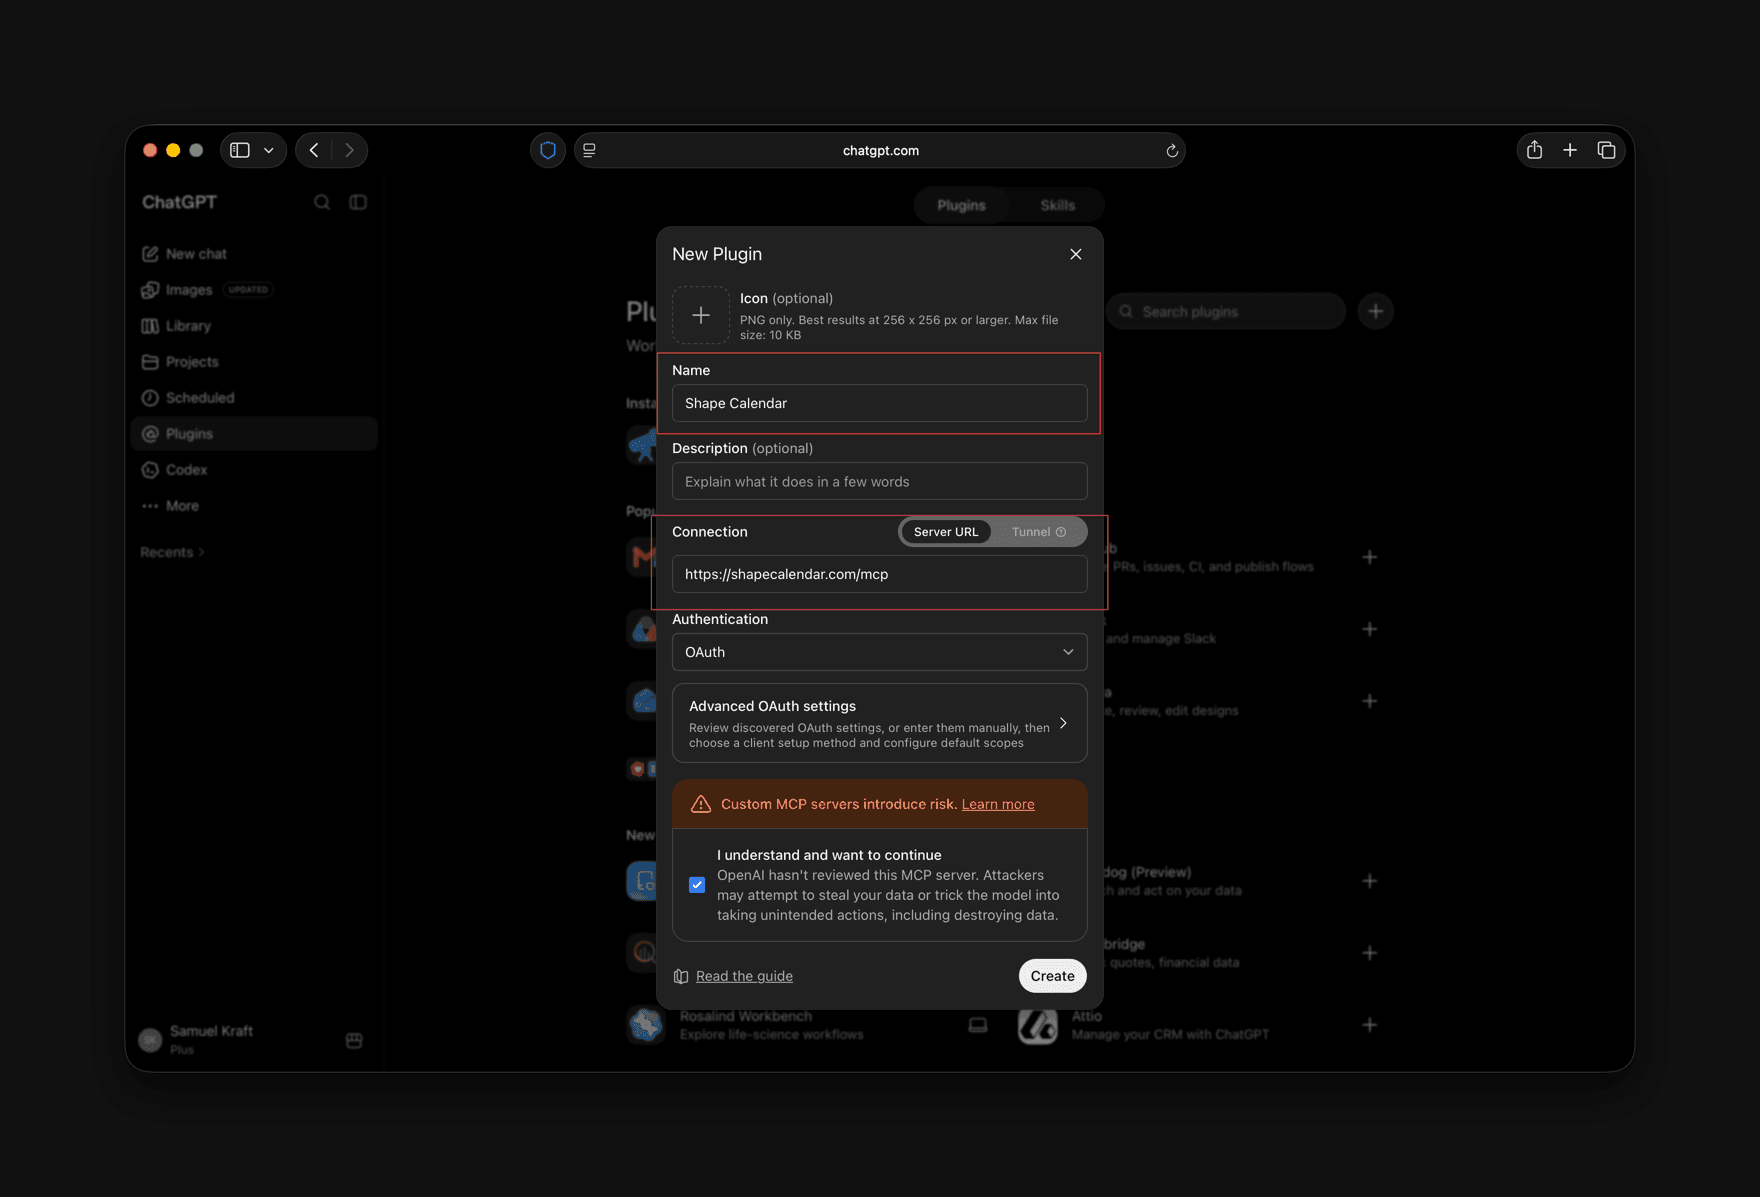Image resolution: width=1760 pixels, height=1197 pixels.
Task: Expand More in the sidebar
Action: click(254, 506)
